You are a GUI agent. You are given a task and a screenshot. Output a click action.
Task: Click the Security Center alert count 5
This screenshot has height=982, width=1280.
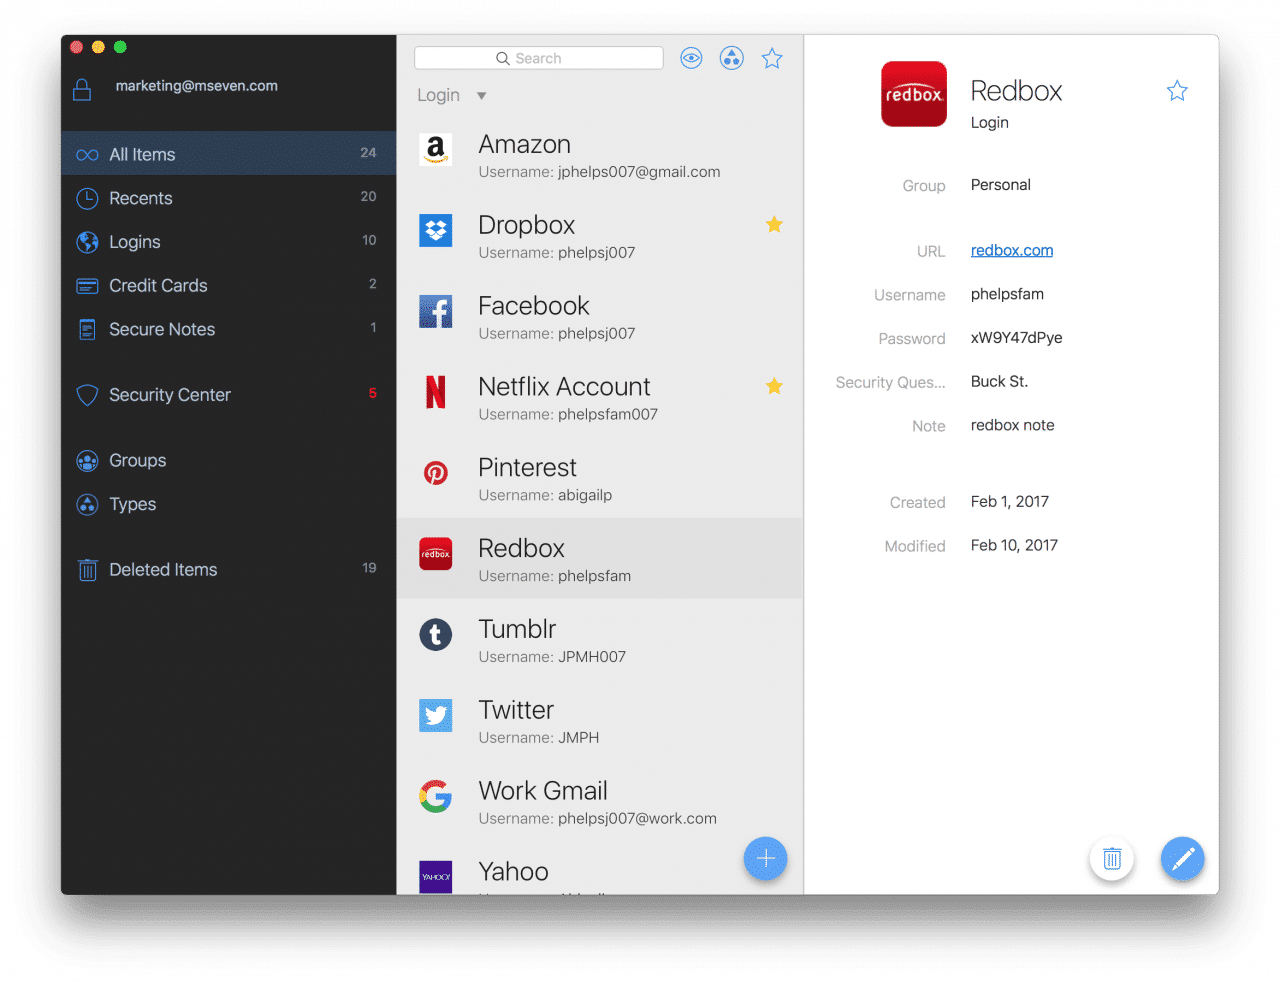pyautogui.click(x=373, y=393)
